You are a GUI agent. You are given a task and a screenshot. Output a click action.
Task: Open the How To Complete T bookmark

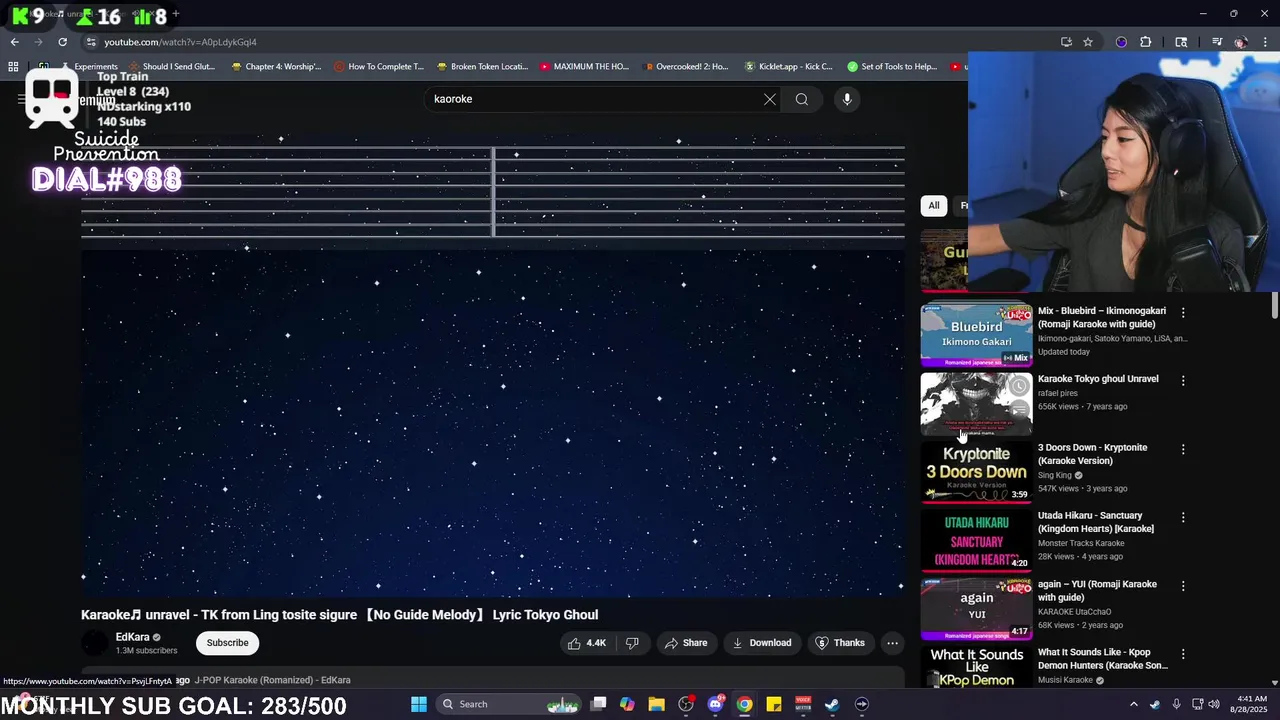(x=379, y=67)
